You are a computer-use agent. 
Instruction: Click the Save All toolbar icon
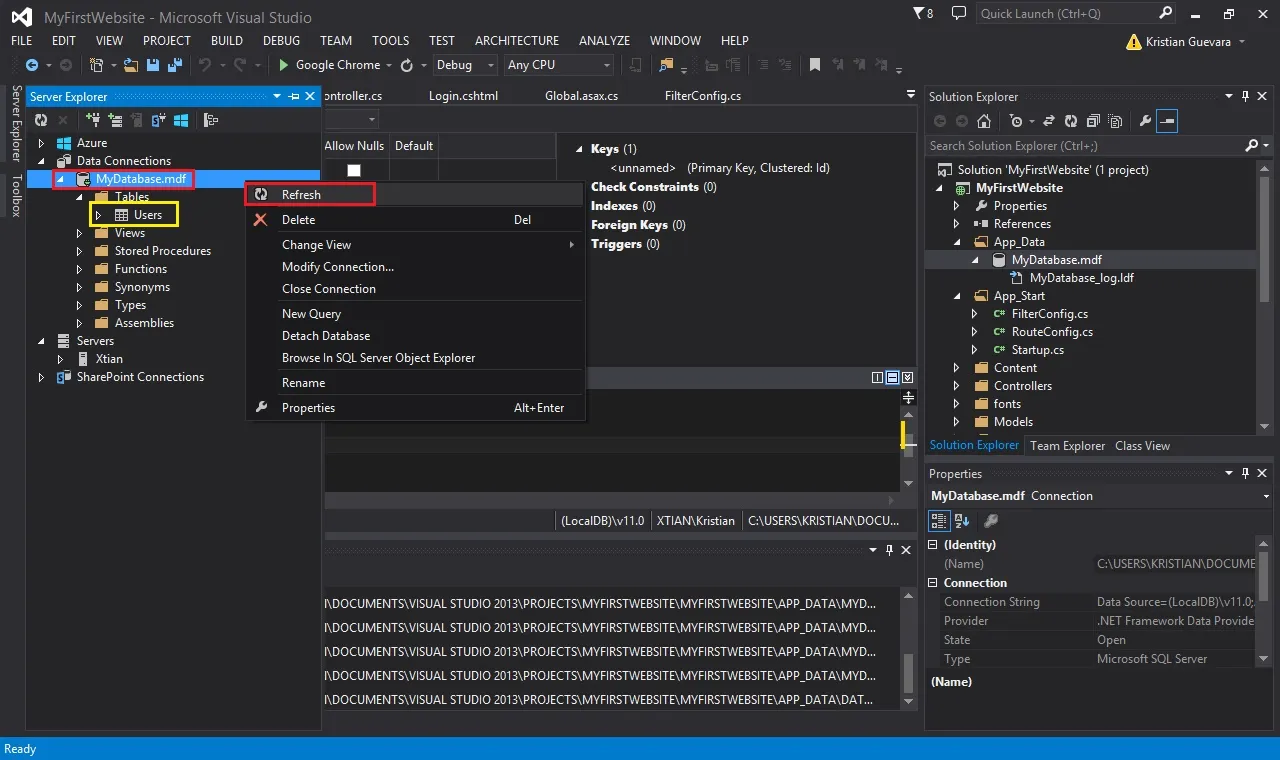174,65
